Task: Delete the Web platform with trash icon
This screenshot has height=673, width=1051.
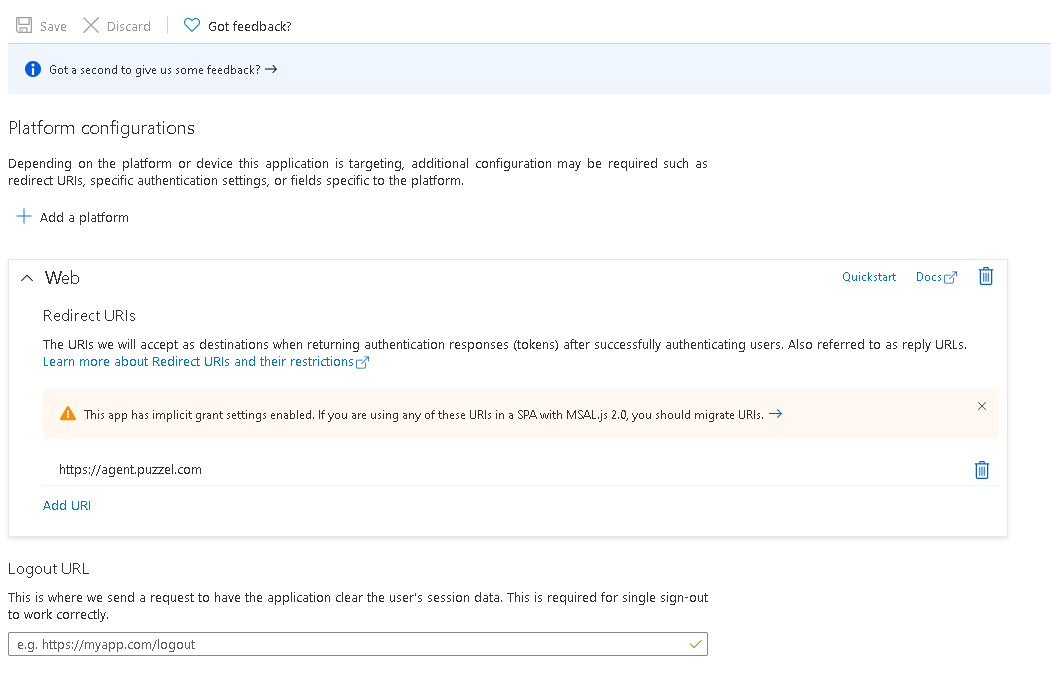Action: click(x=985, y=277)
